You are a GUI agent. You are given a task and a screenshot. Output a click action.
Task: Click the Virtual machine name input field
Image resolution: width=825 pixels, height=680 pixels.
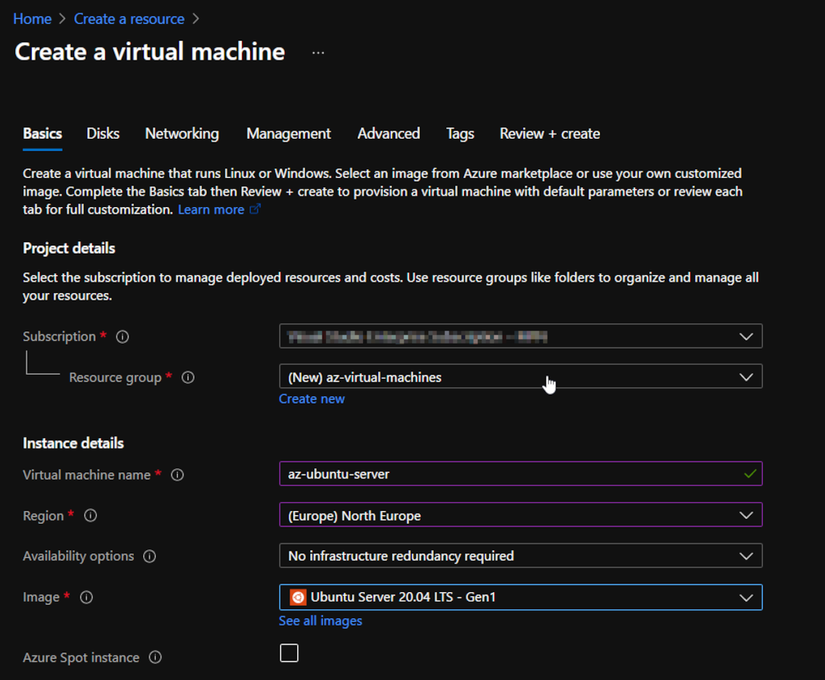coord(520,474)
